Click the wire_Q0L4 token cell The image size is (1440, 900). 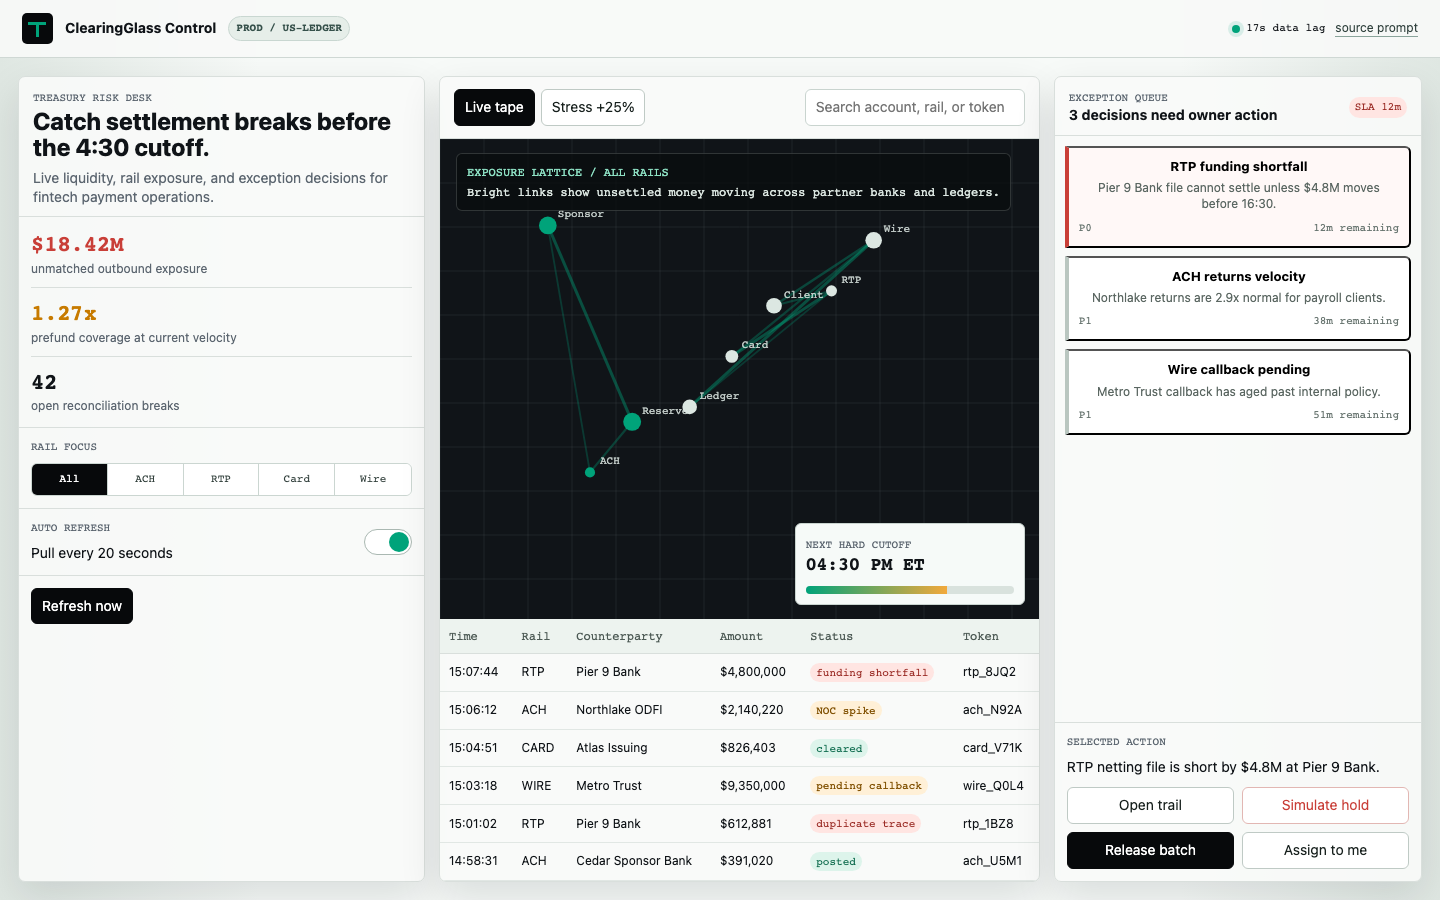[993, 786]
